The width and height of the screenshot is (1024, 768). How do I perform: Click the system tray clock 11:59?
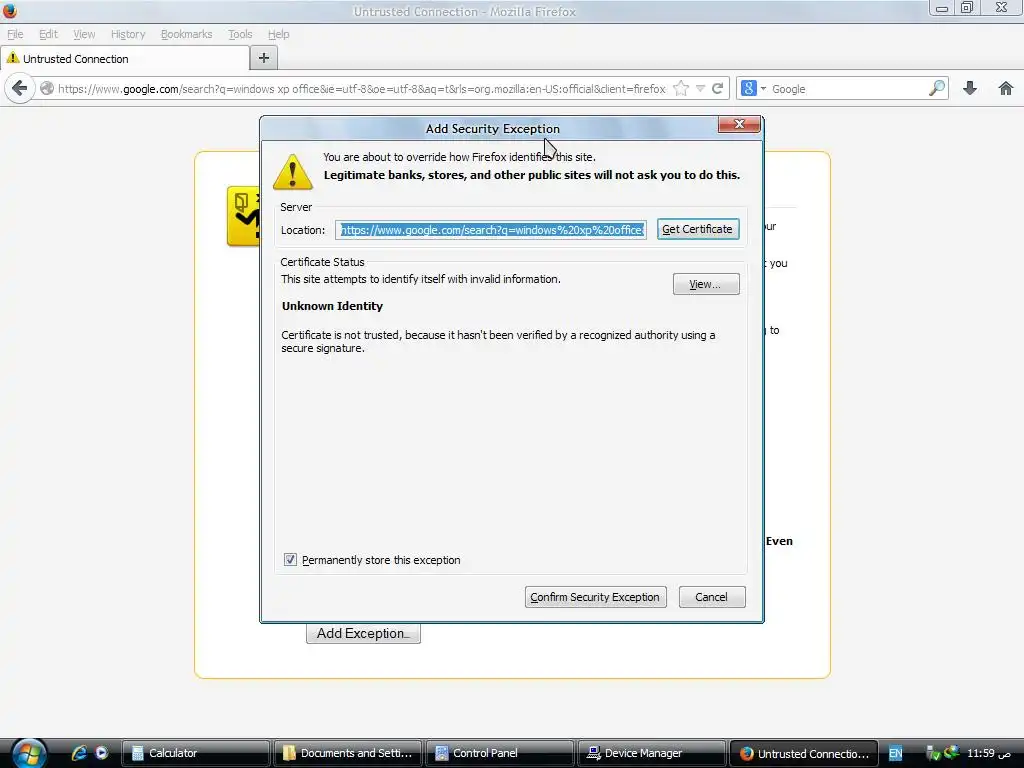tap(988, 754)
